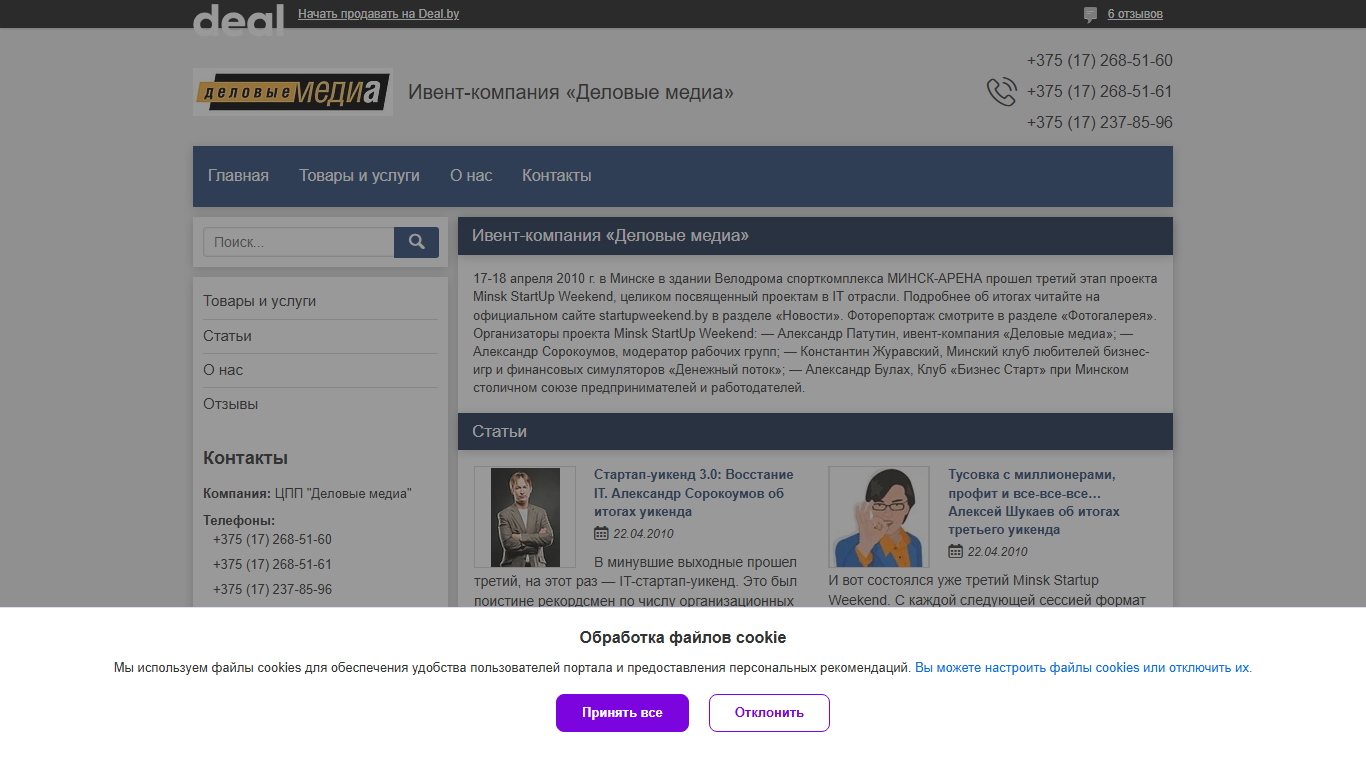This screenshot has height=768, width=1366.
Task: Click the Контакты heading in the sidebar
Action: [x=245, y=458]
